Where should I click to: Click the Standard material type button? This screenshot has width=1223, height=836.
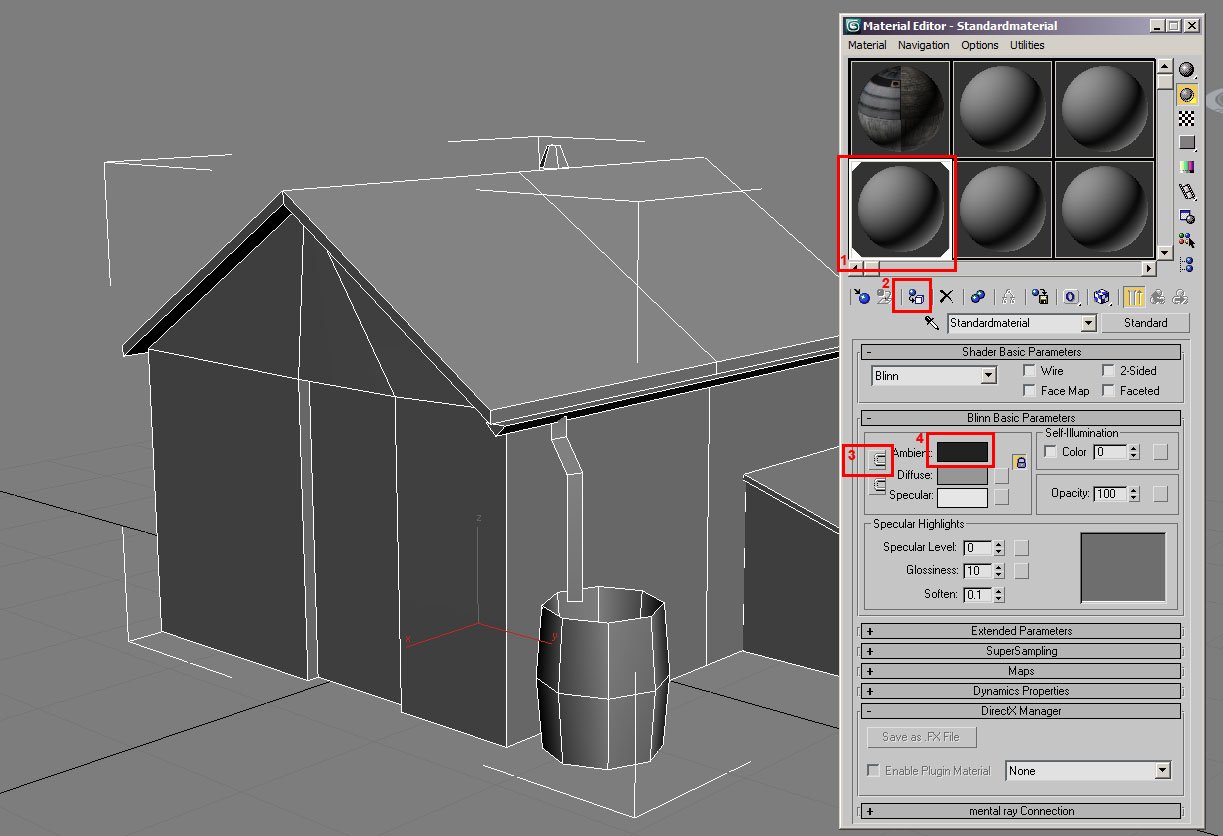pyautogui.click(x=1145, y=323)
